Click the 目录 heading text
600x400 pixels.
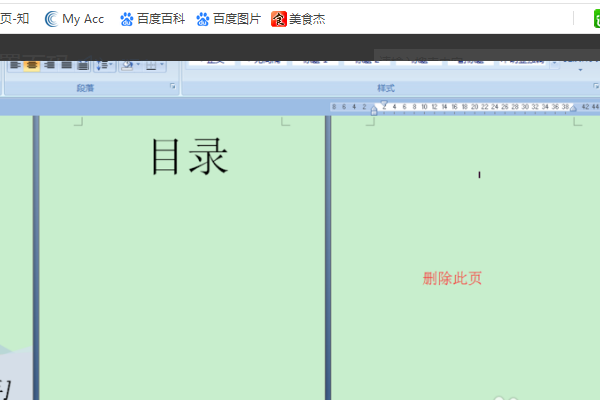(190, 156)
